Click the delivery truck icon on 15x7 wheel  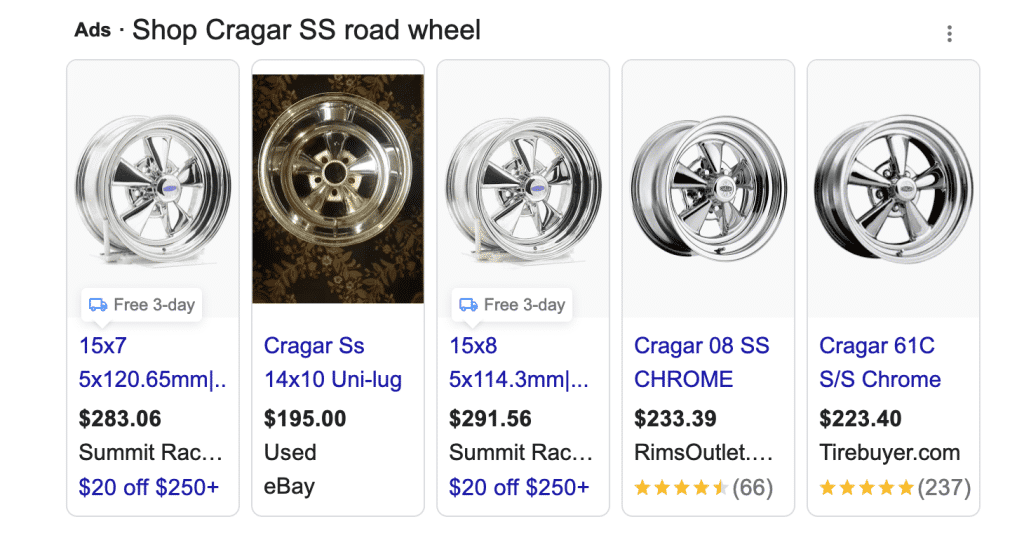98,305
